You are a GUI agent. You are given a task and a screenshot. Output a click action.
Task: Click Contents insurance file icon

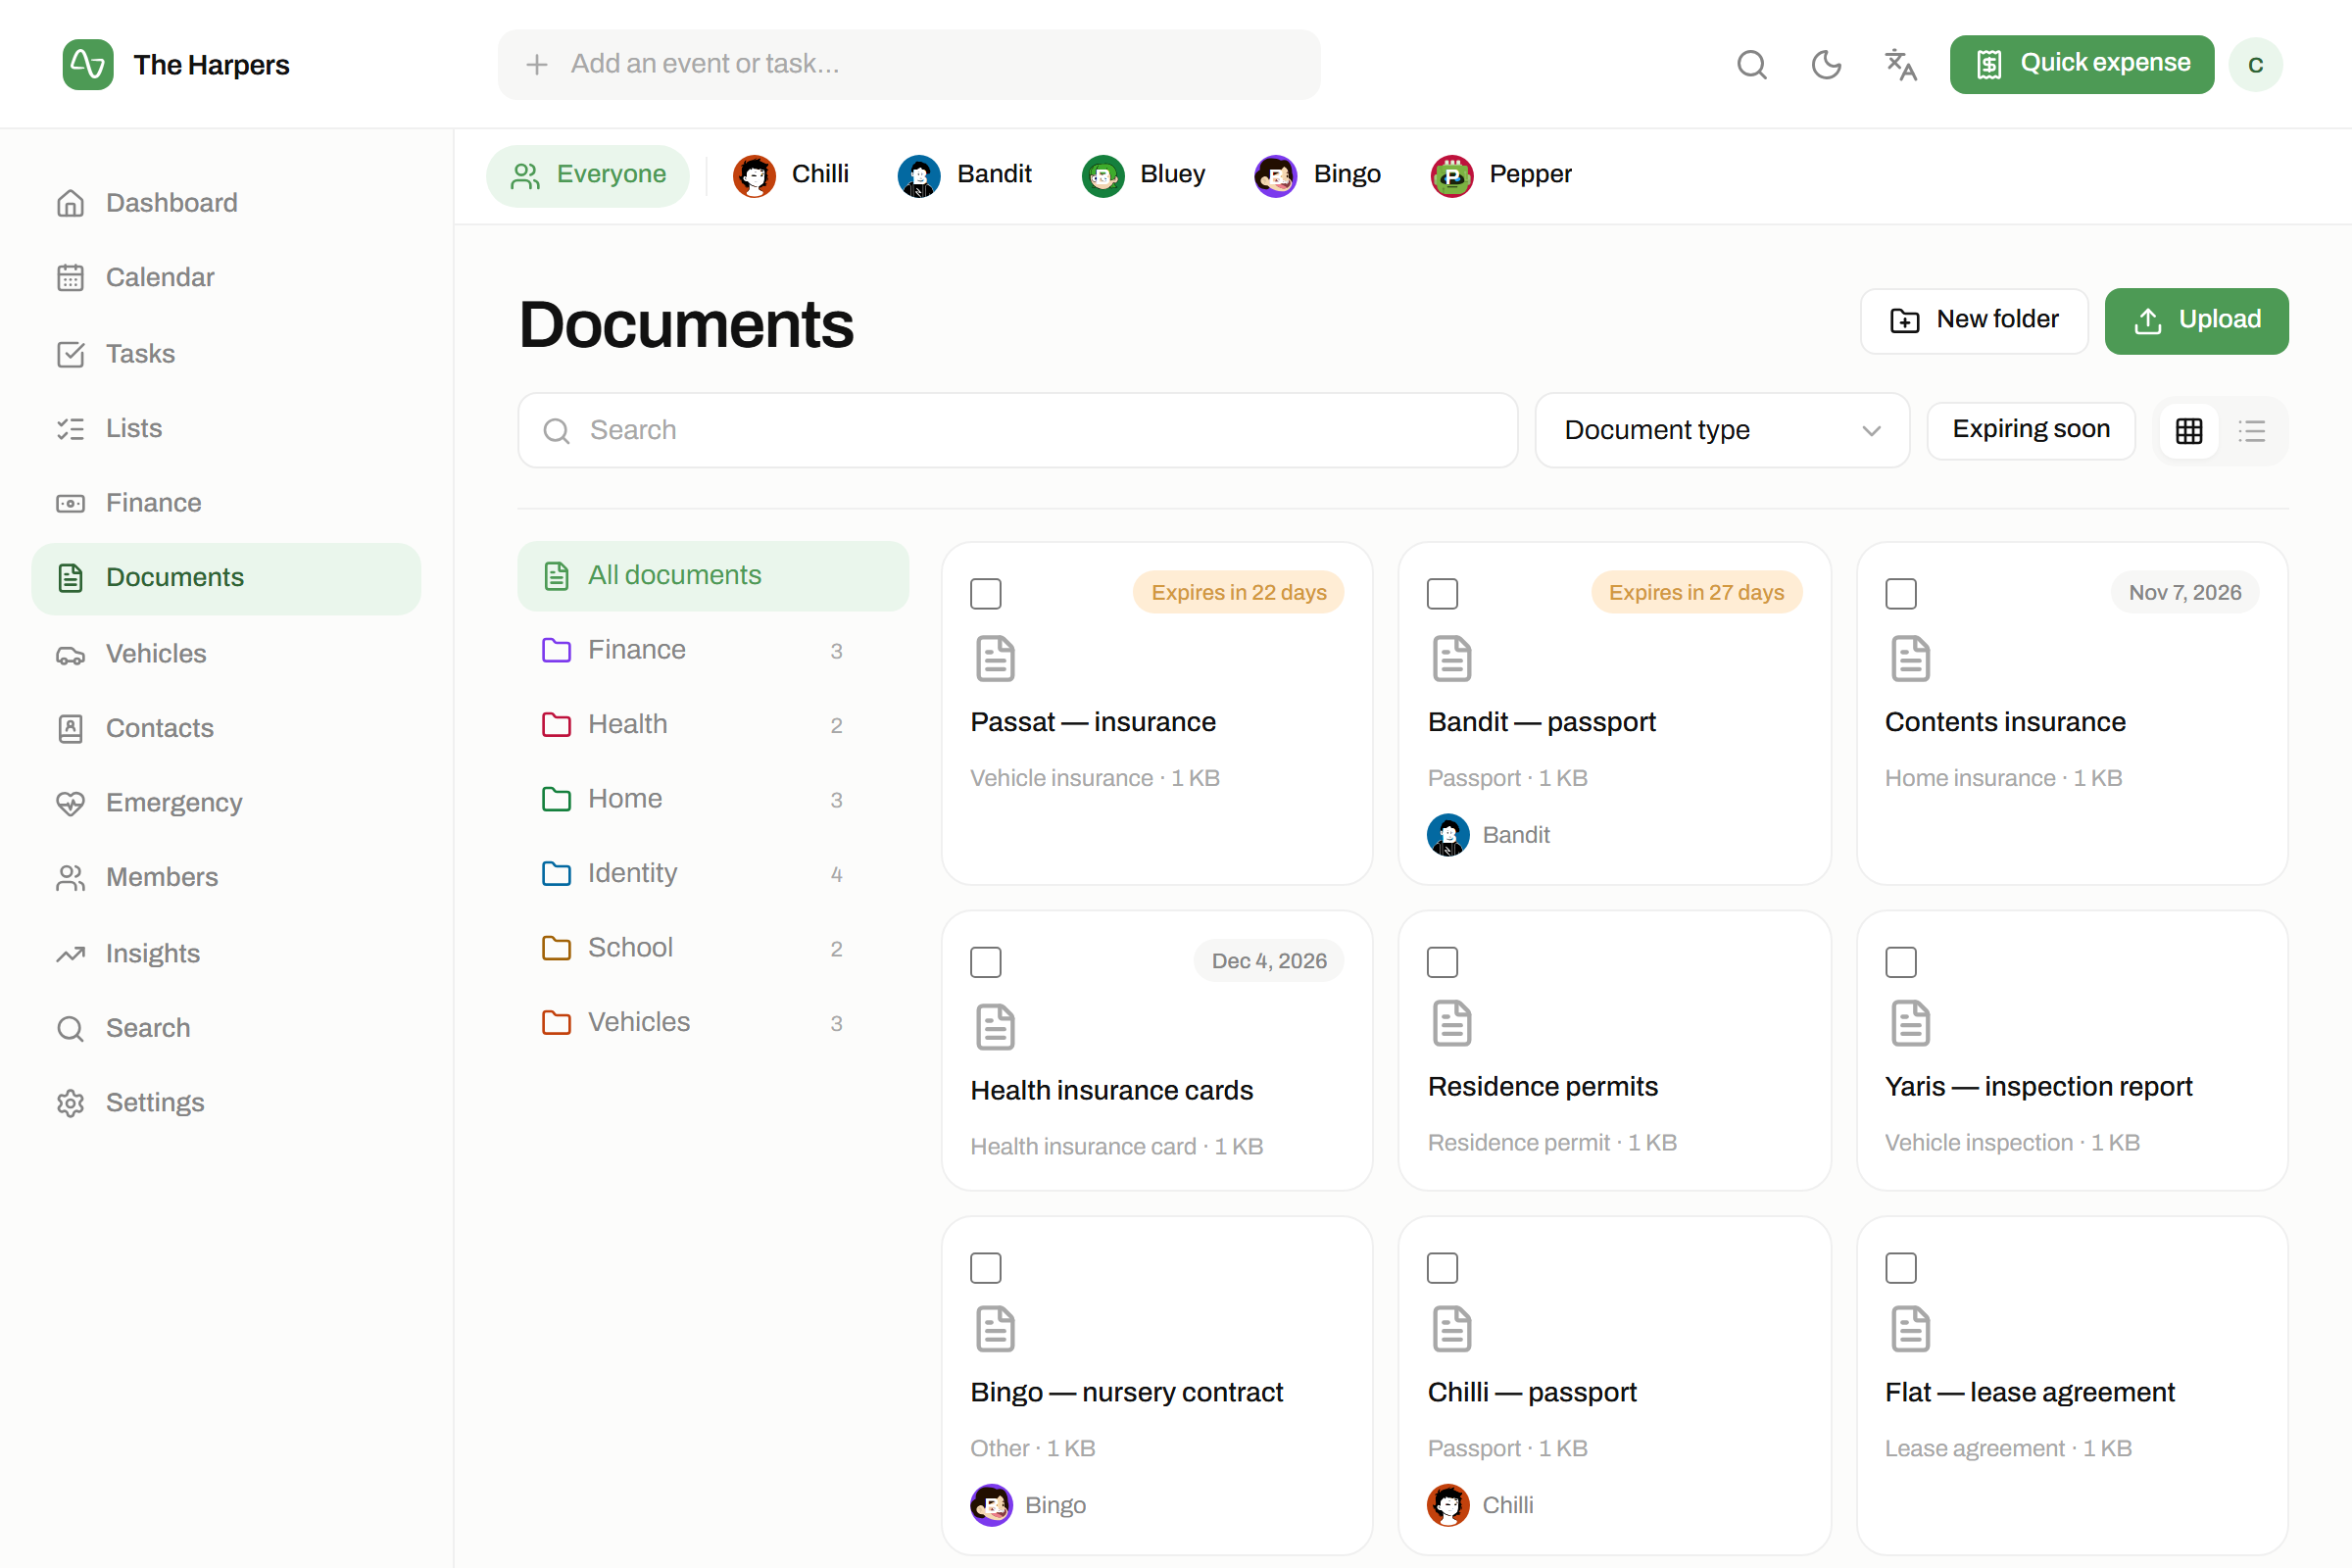point(1910,658)
